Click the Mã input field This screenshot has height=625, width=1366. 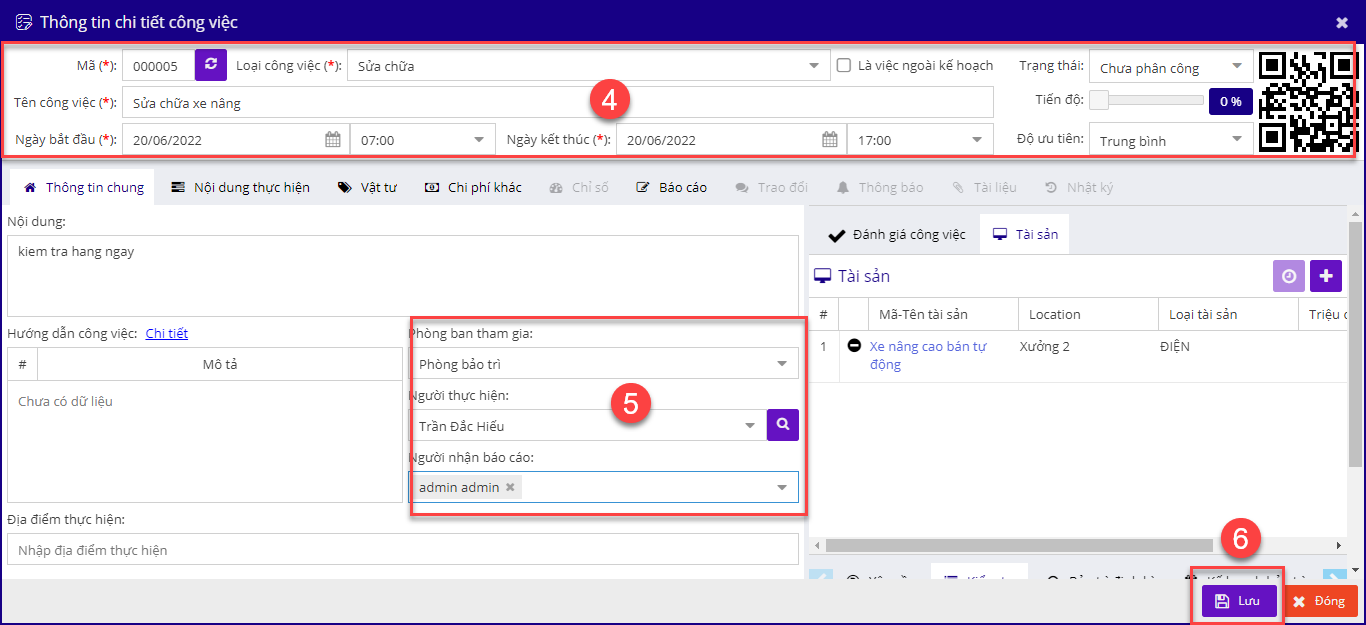(156, 66)
